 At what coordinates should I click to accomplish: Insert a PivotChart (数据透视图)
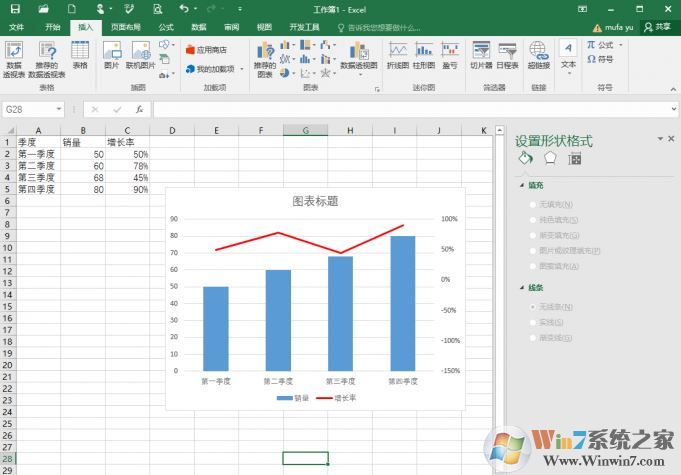click(x=359, y=59)
